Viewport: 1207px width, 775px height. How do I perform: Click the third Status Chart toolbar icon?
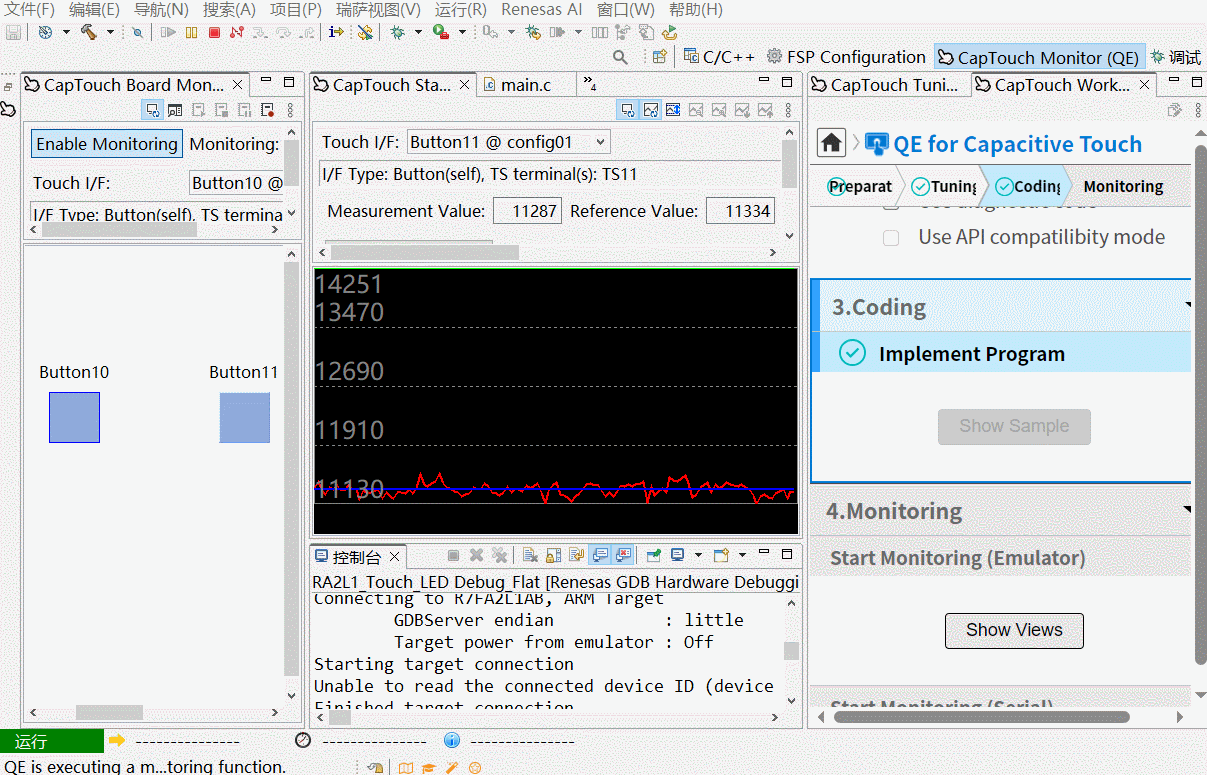(x=673, y=110)
